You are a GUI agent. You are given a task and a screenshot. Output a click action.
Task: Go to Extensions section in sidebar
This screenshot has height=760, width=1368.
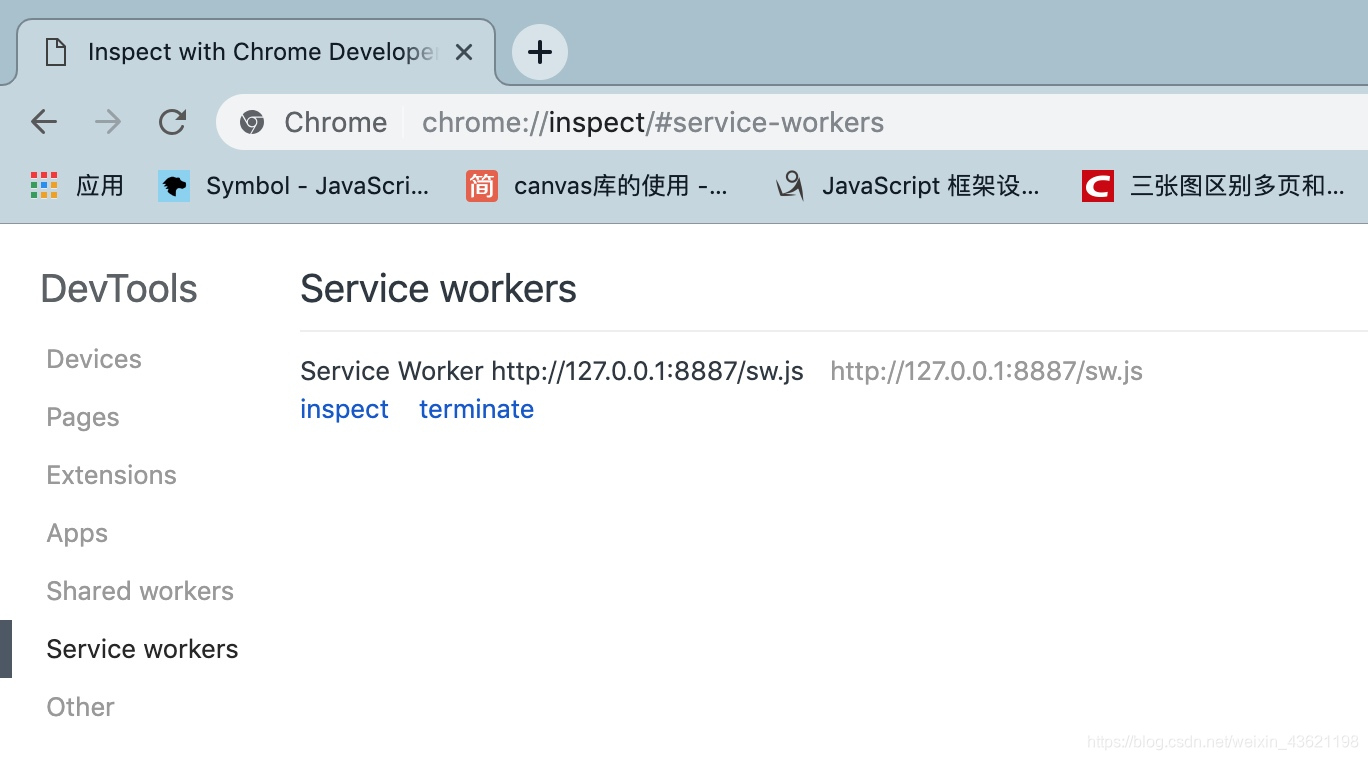tap(111, 475)
